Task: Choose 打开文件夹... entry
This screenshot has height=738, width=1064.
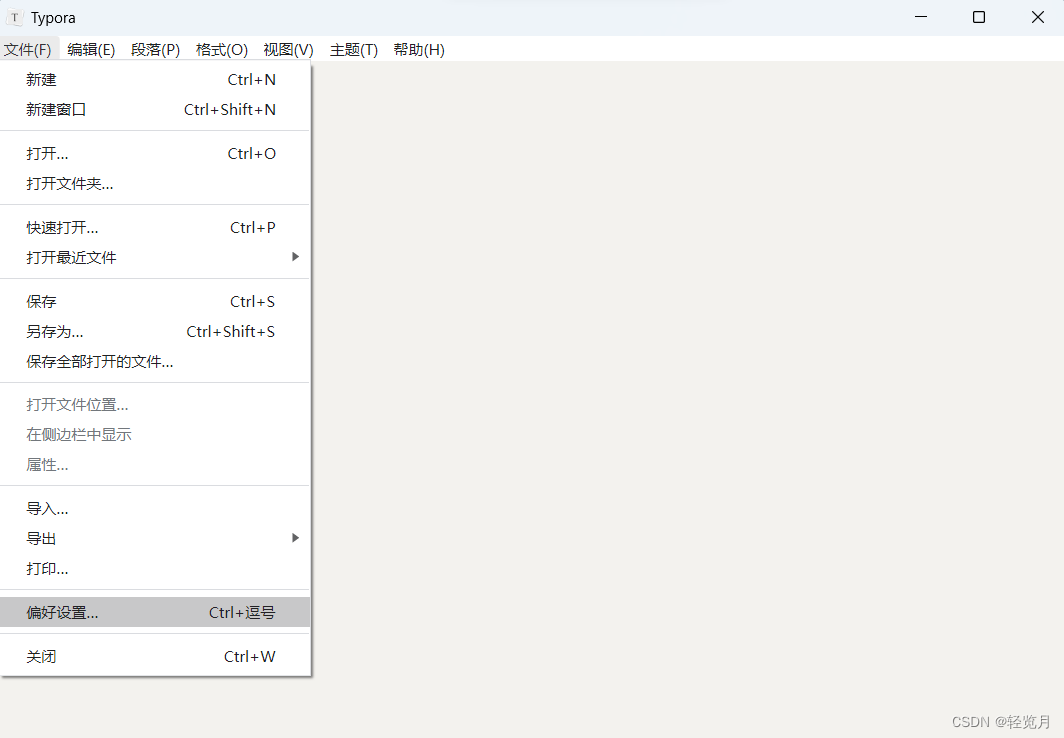Action: pos(155,183)
